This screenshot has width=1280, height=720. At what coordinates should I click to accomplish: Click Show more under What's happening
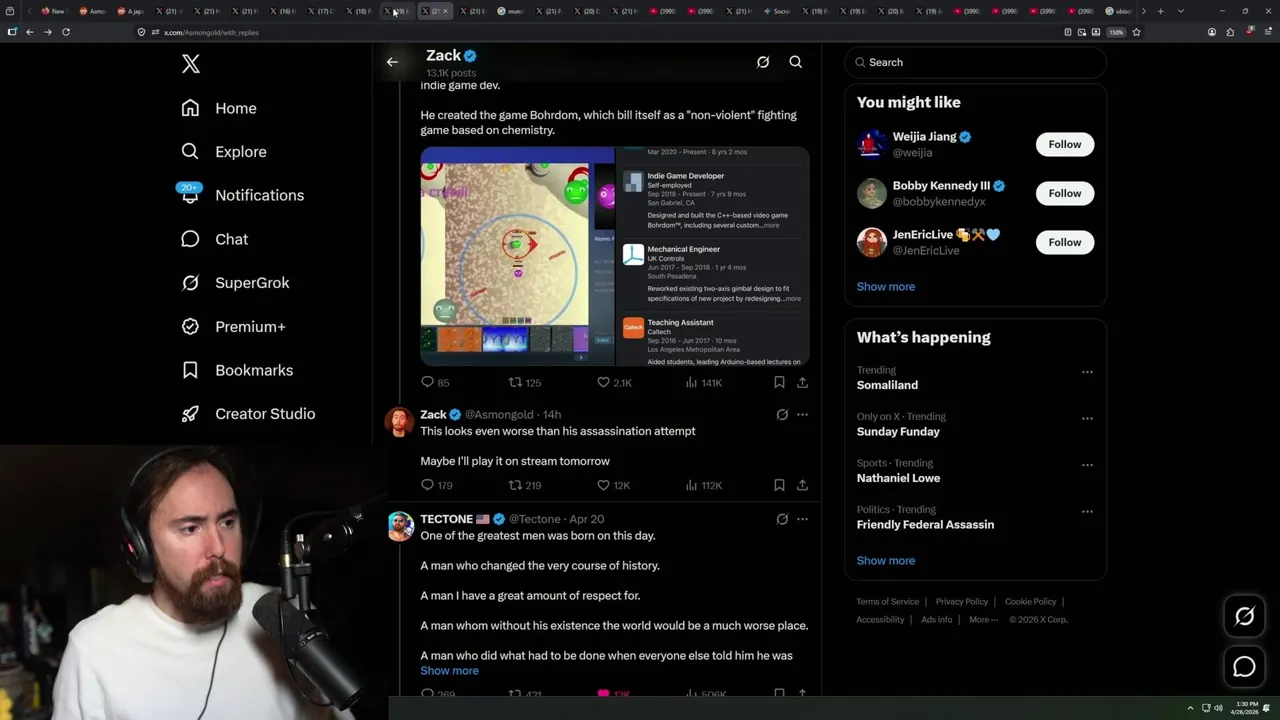(886, 561)
